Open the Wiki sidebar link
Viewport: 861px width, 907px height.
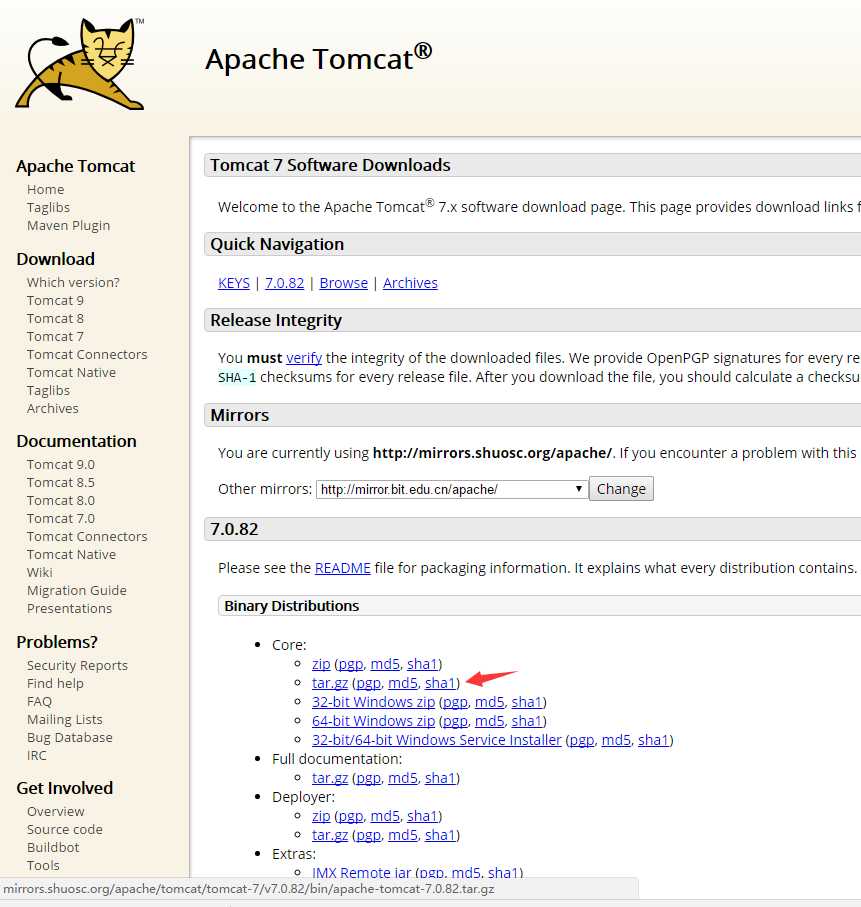pyautogui.click(x=39, y=573)
